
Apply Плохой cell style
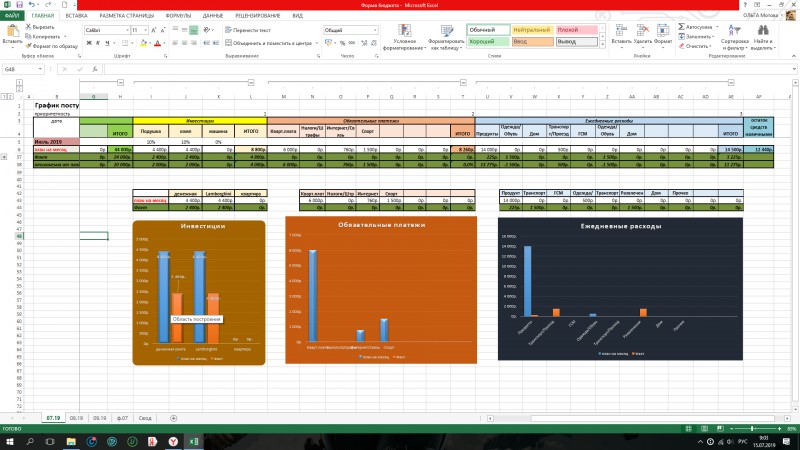pos(576,30)
